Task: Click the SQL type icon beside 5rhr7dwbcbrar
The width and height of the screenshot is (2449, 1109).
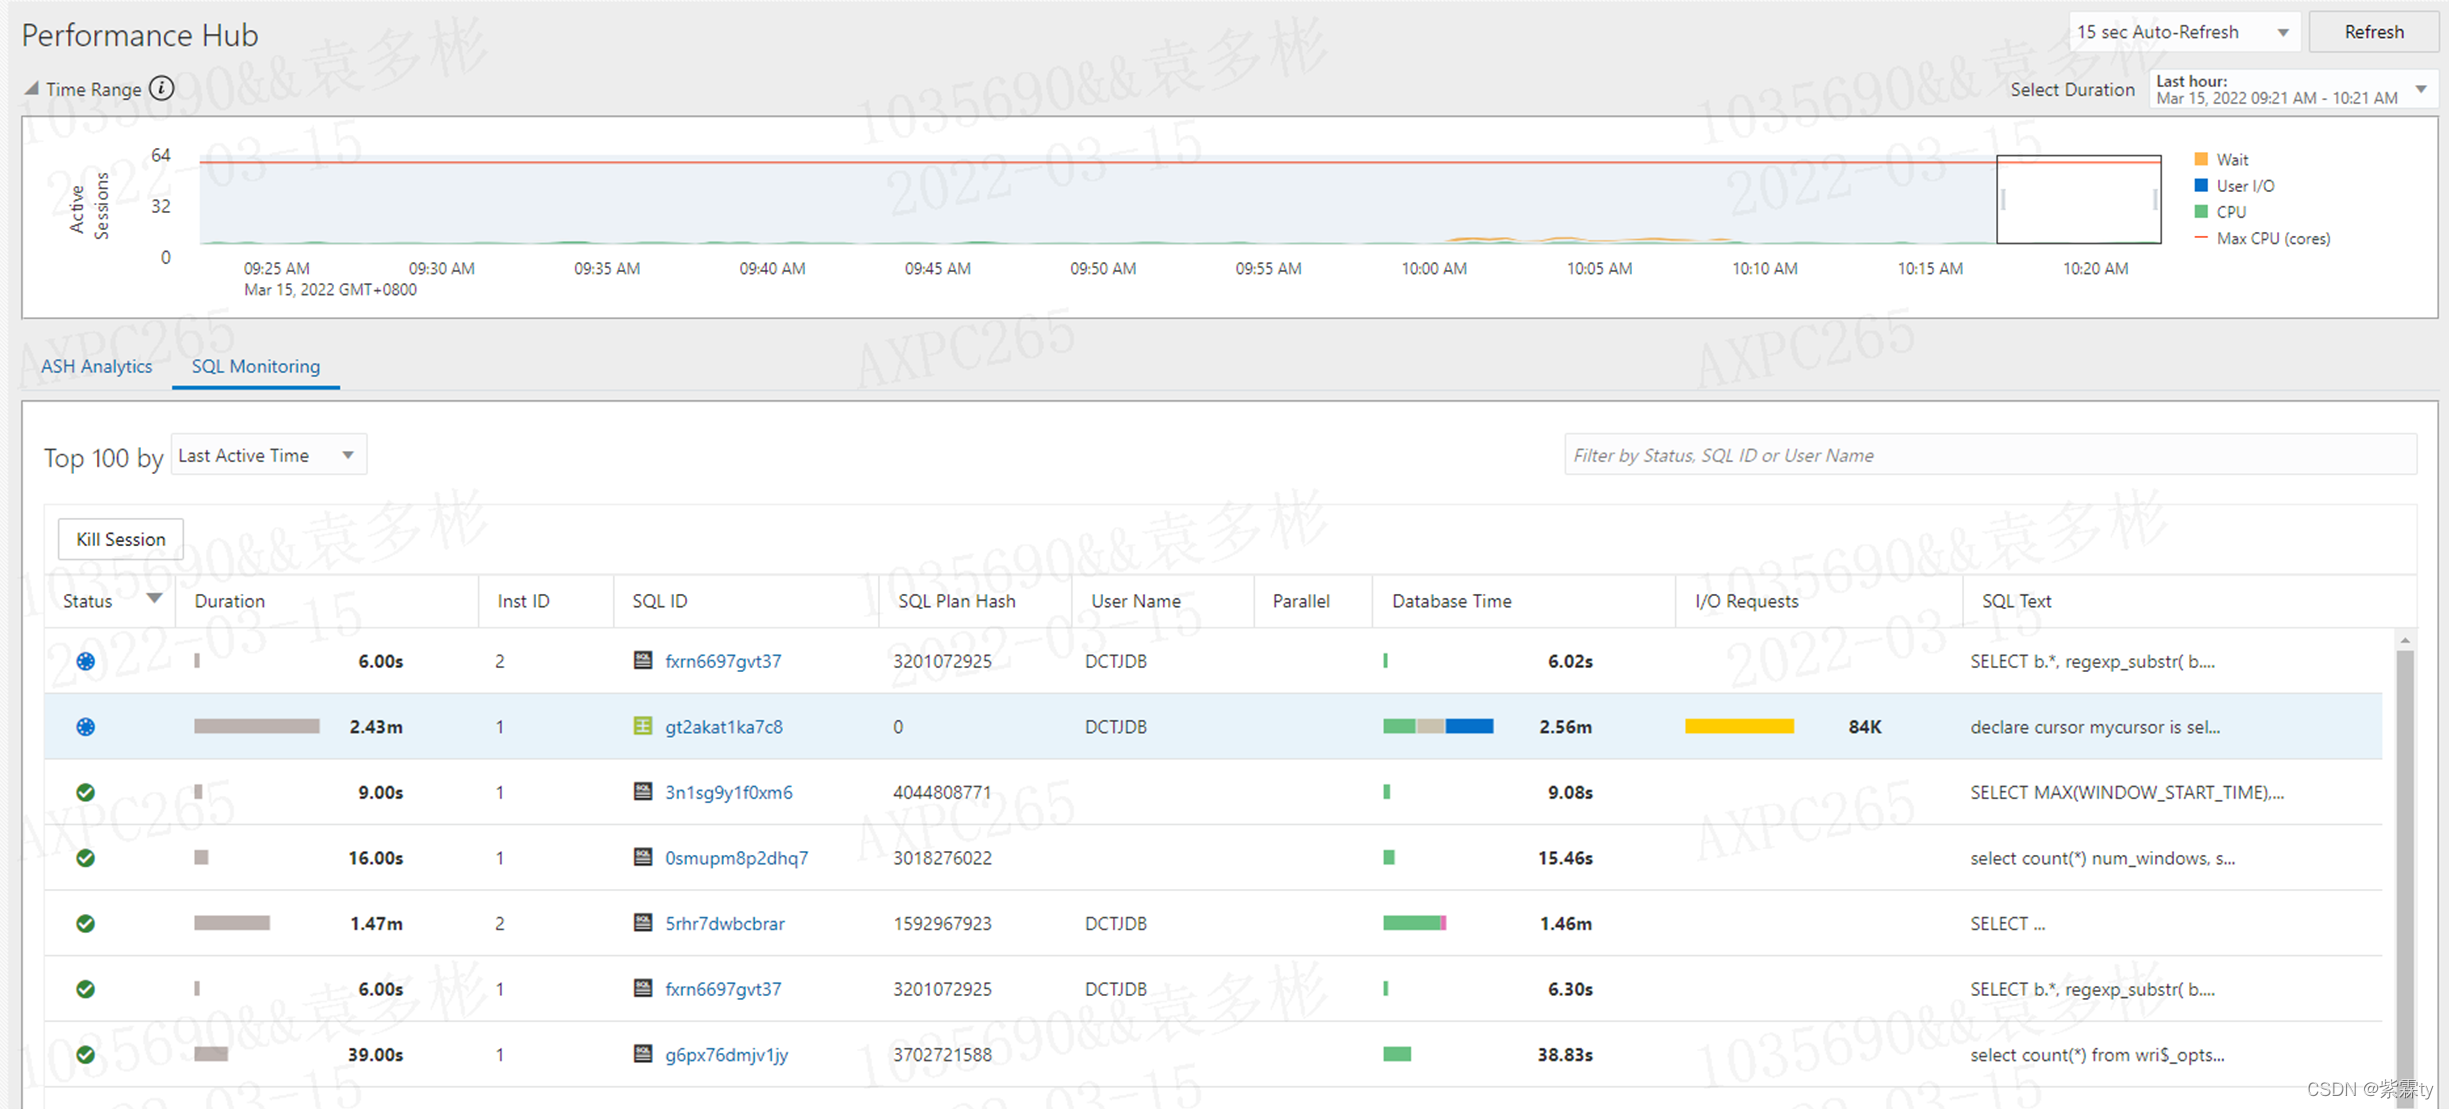Action: click(643, 922)
